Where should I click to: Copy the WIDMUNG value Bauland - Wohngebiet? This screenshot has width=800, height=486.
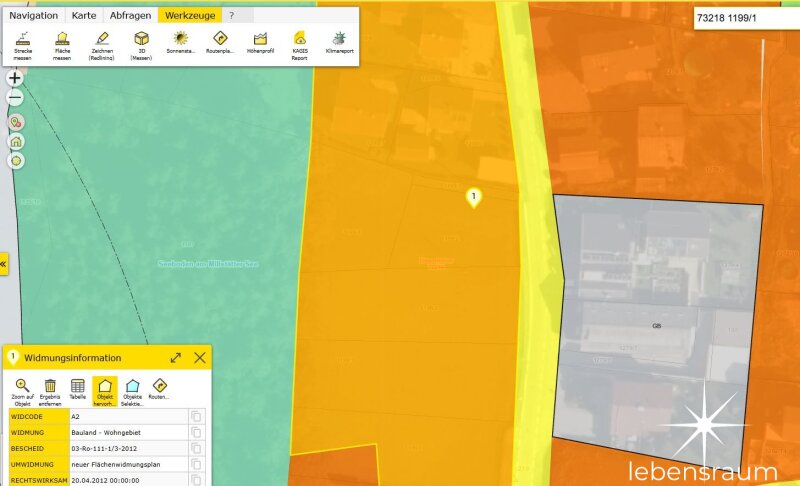(x=197, y=433)
